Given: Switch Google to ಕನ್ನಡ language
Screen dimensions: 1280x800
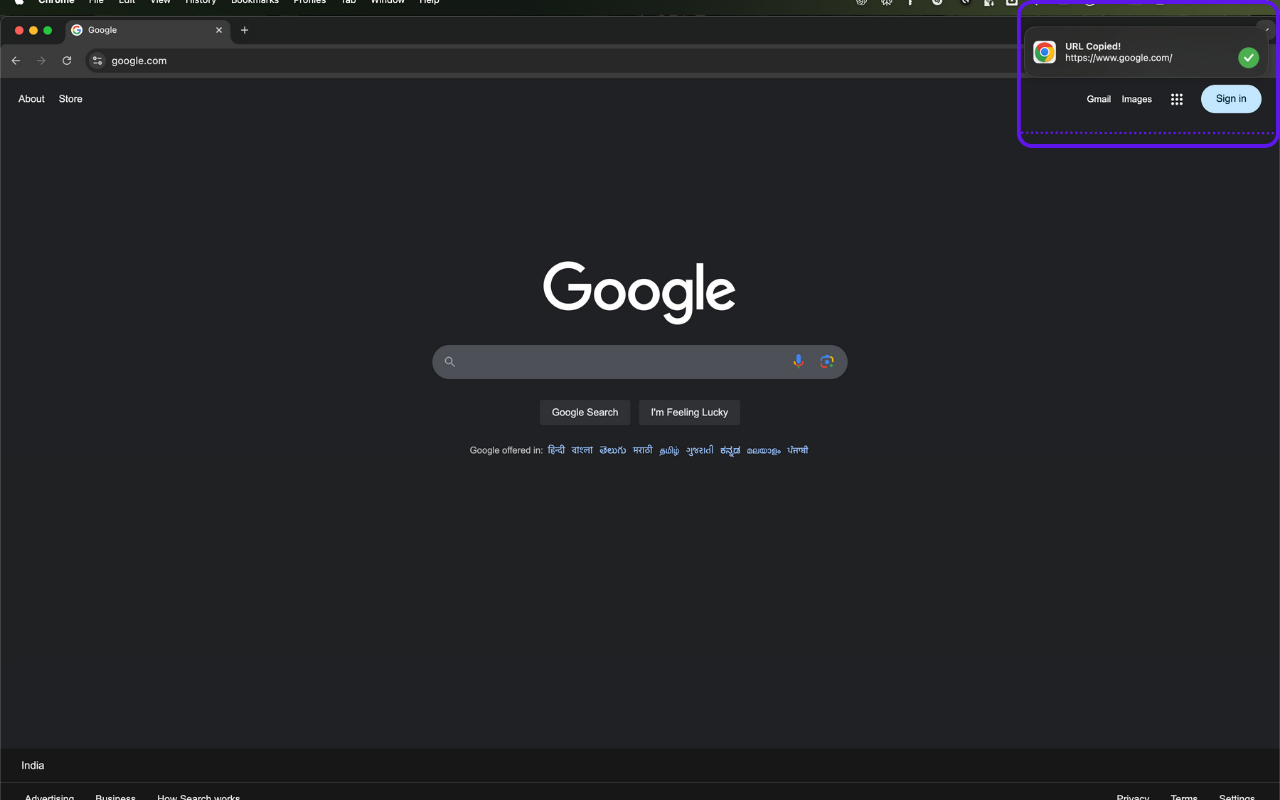Looking at the screenshot, I should pyautogui.click(x=731, y=451).
